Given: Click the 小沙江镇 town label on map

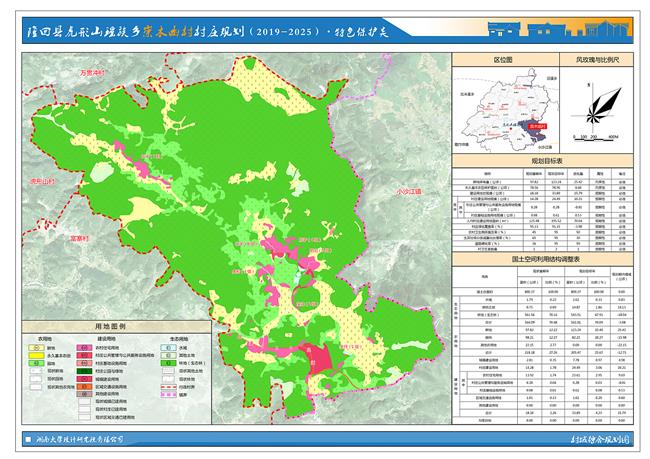Looking at the screenshot, I should [x=411, y=190].
